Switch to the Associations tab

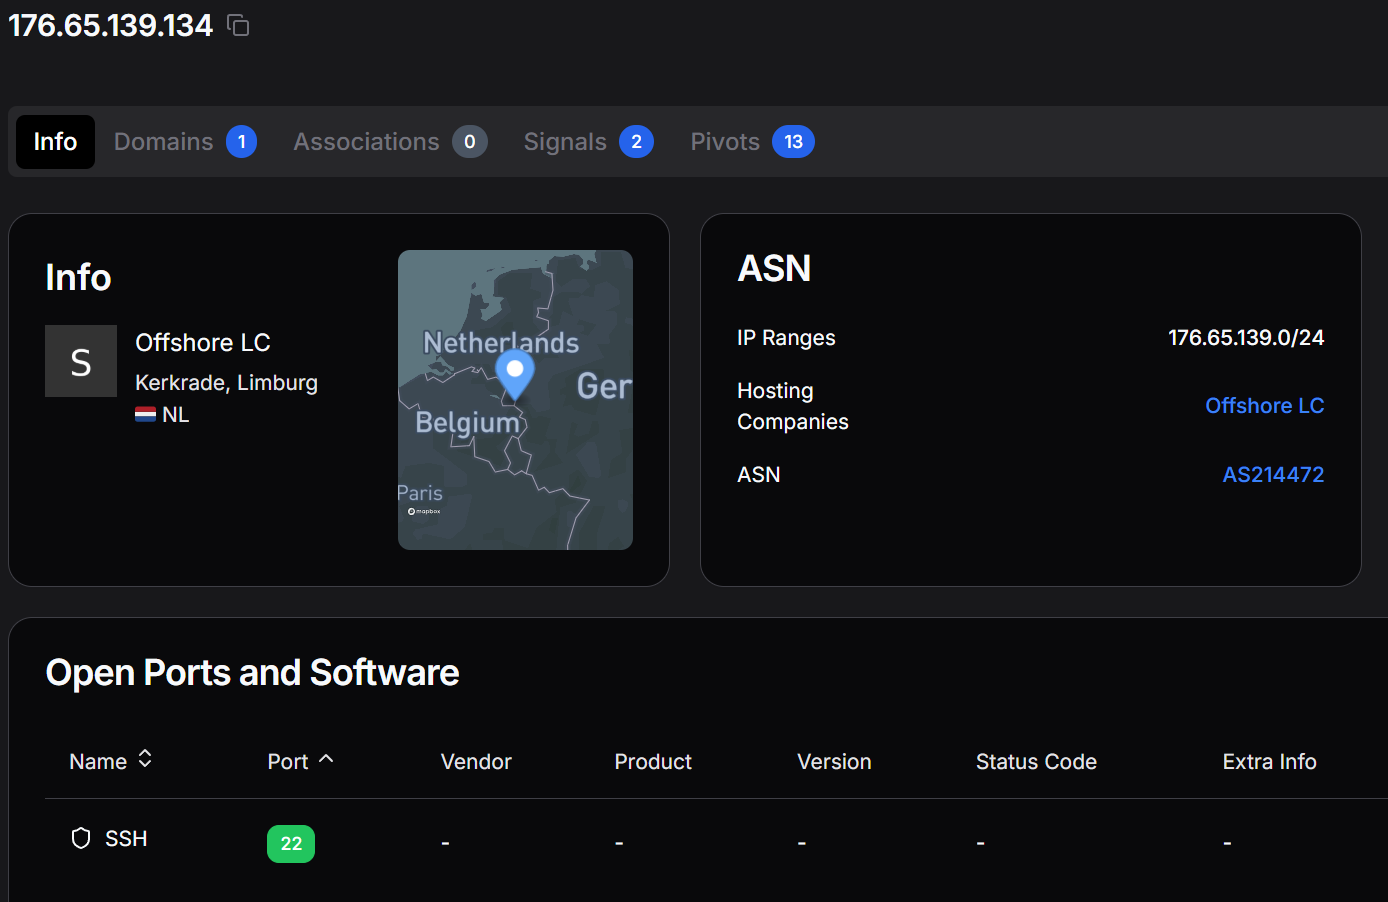(x=367, y=142)
